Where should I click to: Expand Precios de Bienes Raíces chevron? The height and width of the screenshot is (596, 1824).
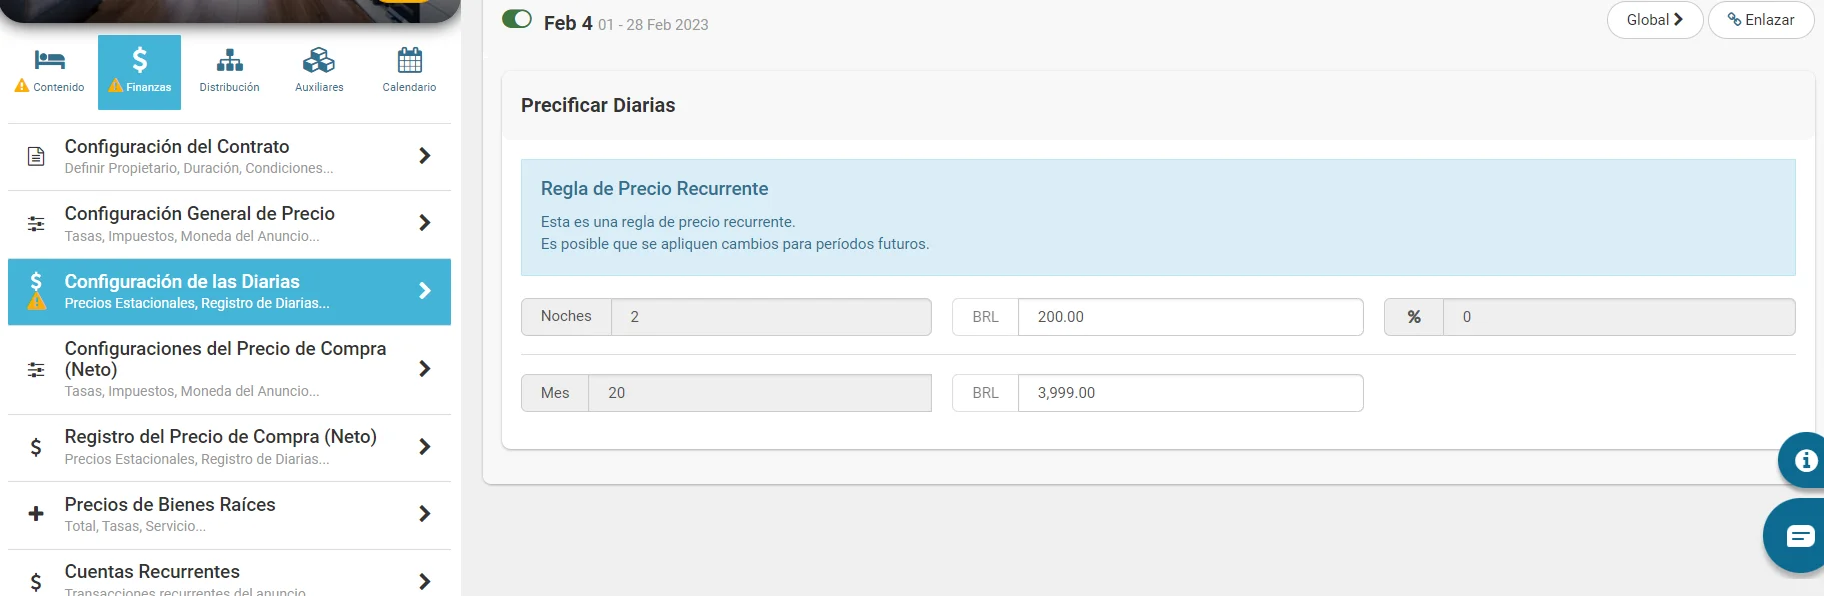[x=425, y=514]
